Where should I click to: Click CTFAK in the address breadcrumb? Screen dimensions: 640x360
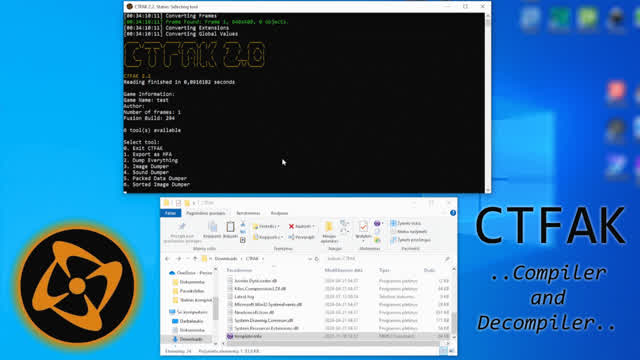pyautogui.click(x=252, y=259)
